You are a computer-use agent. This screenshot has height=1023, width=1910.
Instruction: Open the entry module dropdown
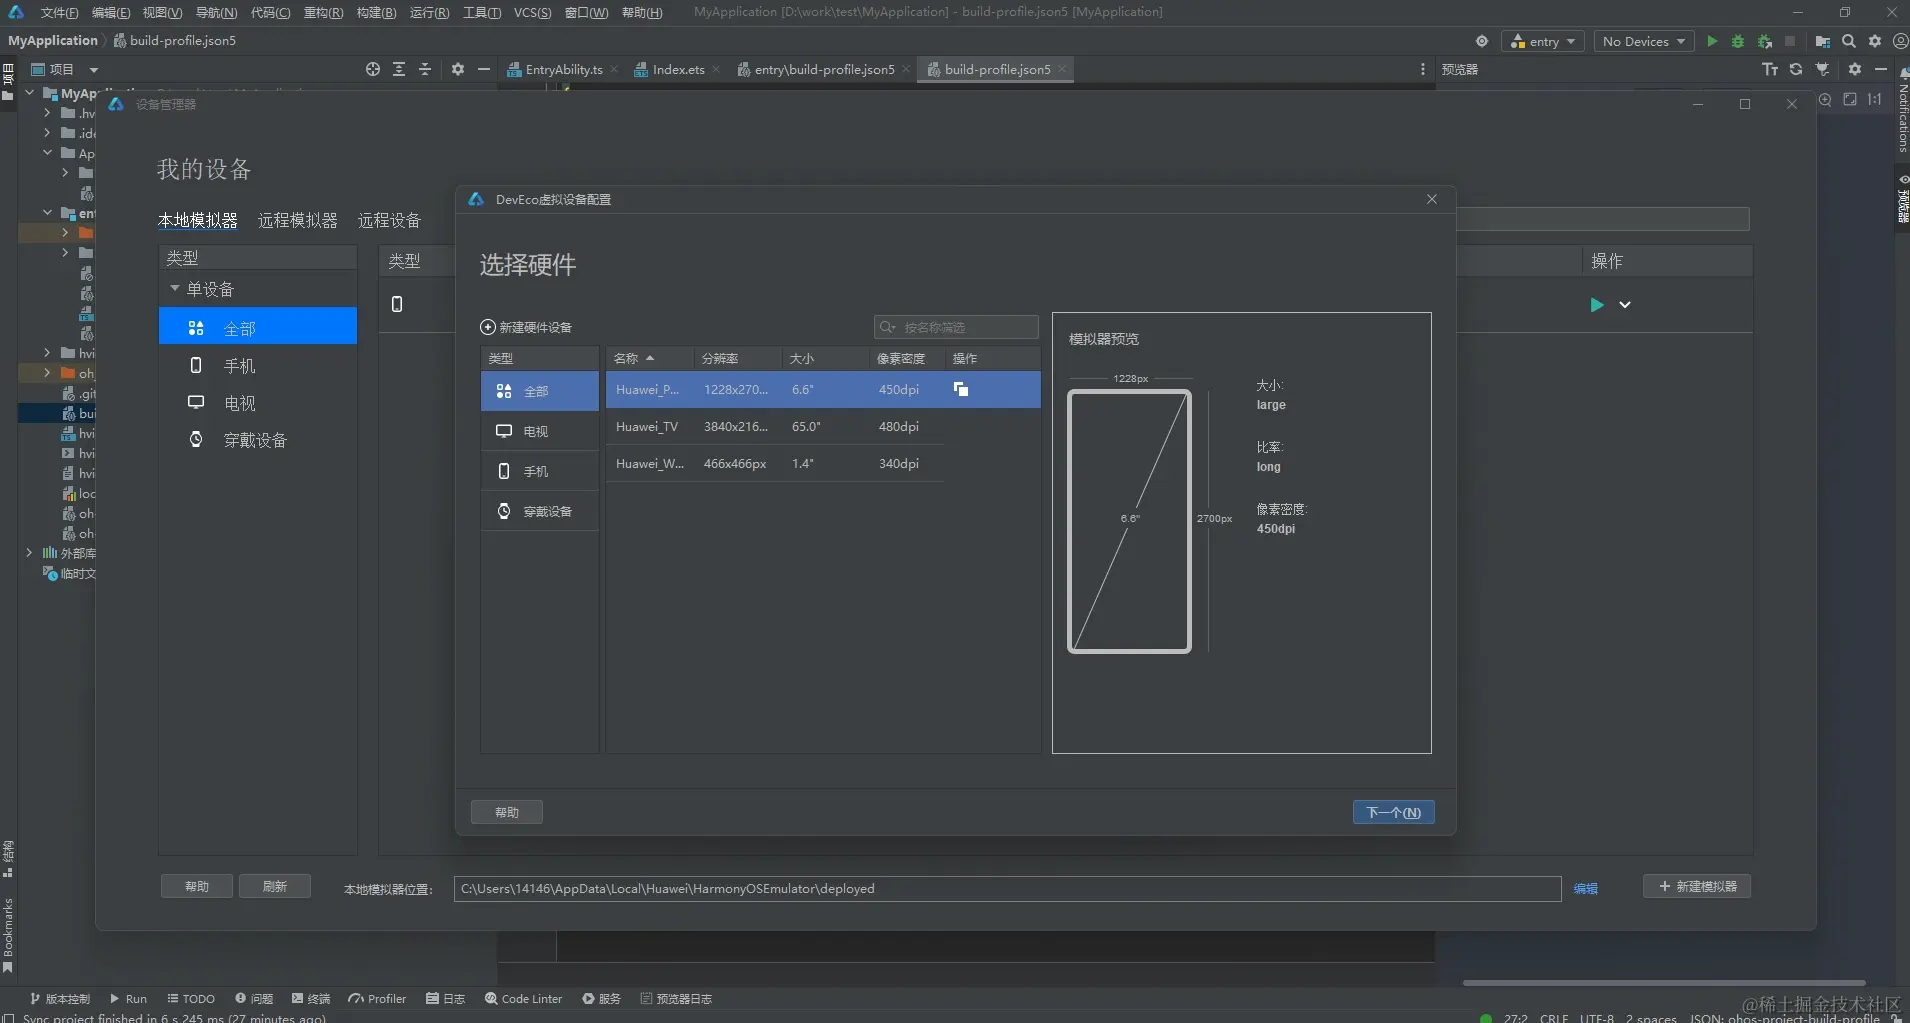click(1545, 41)
